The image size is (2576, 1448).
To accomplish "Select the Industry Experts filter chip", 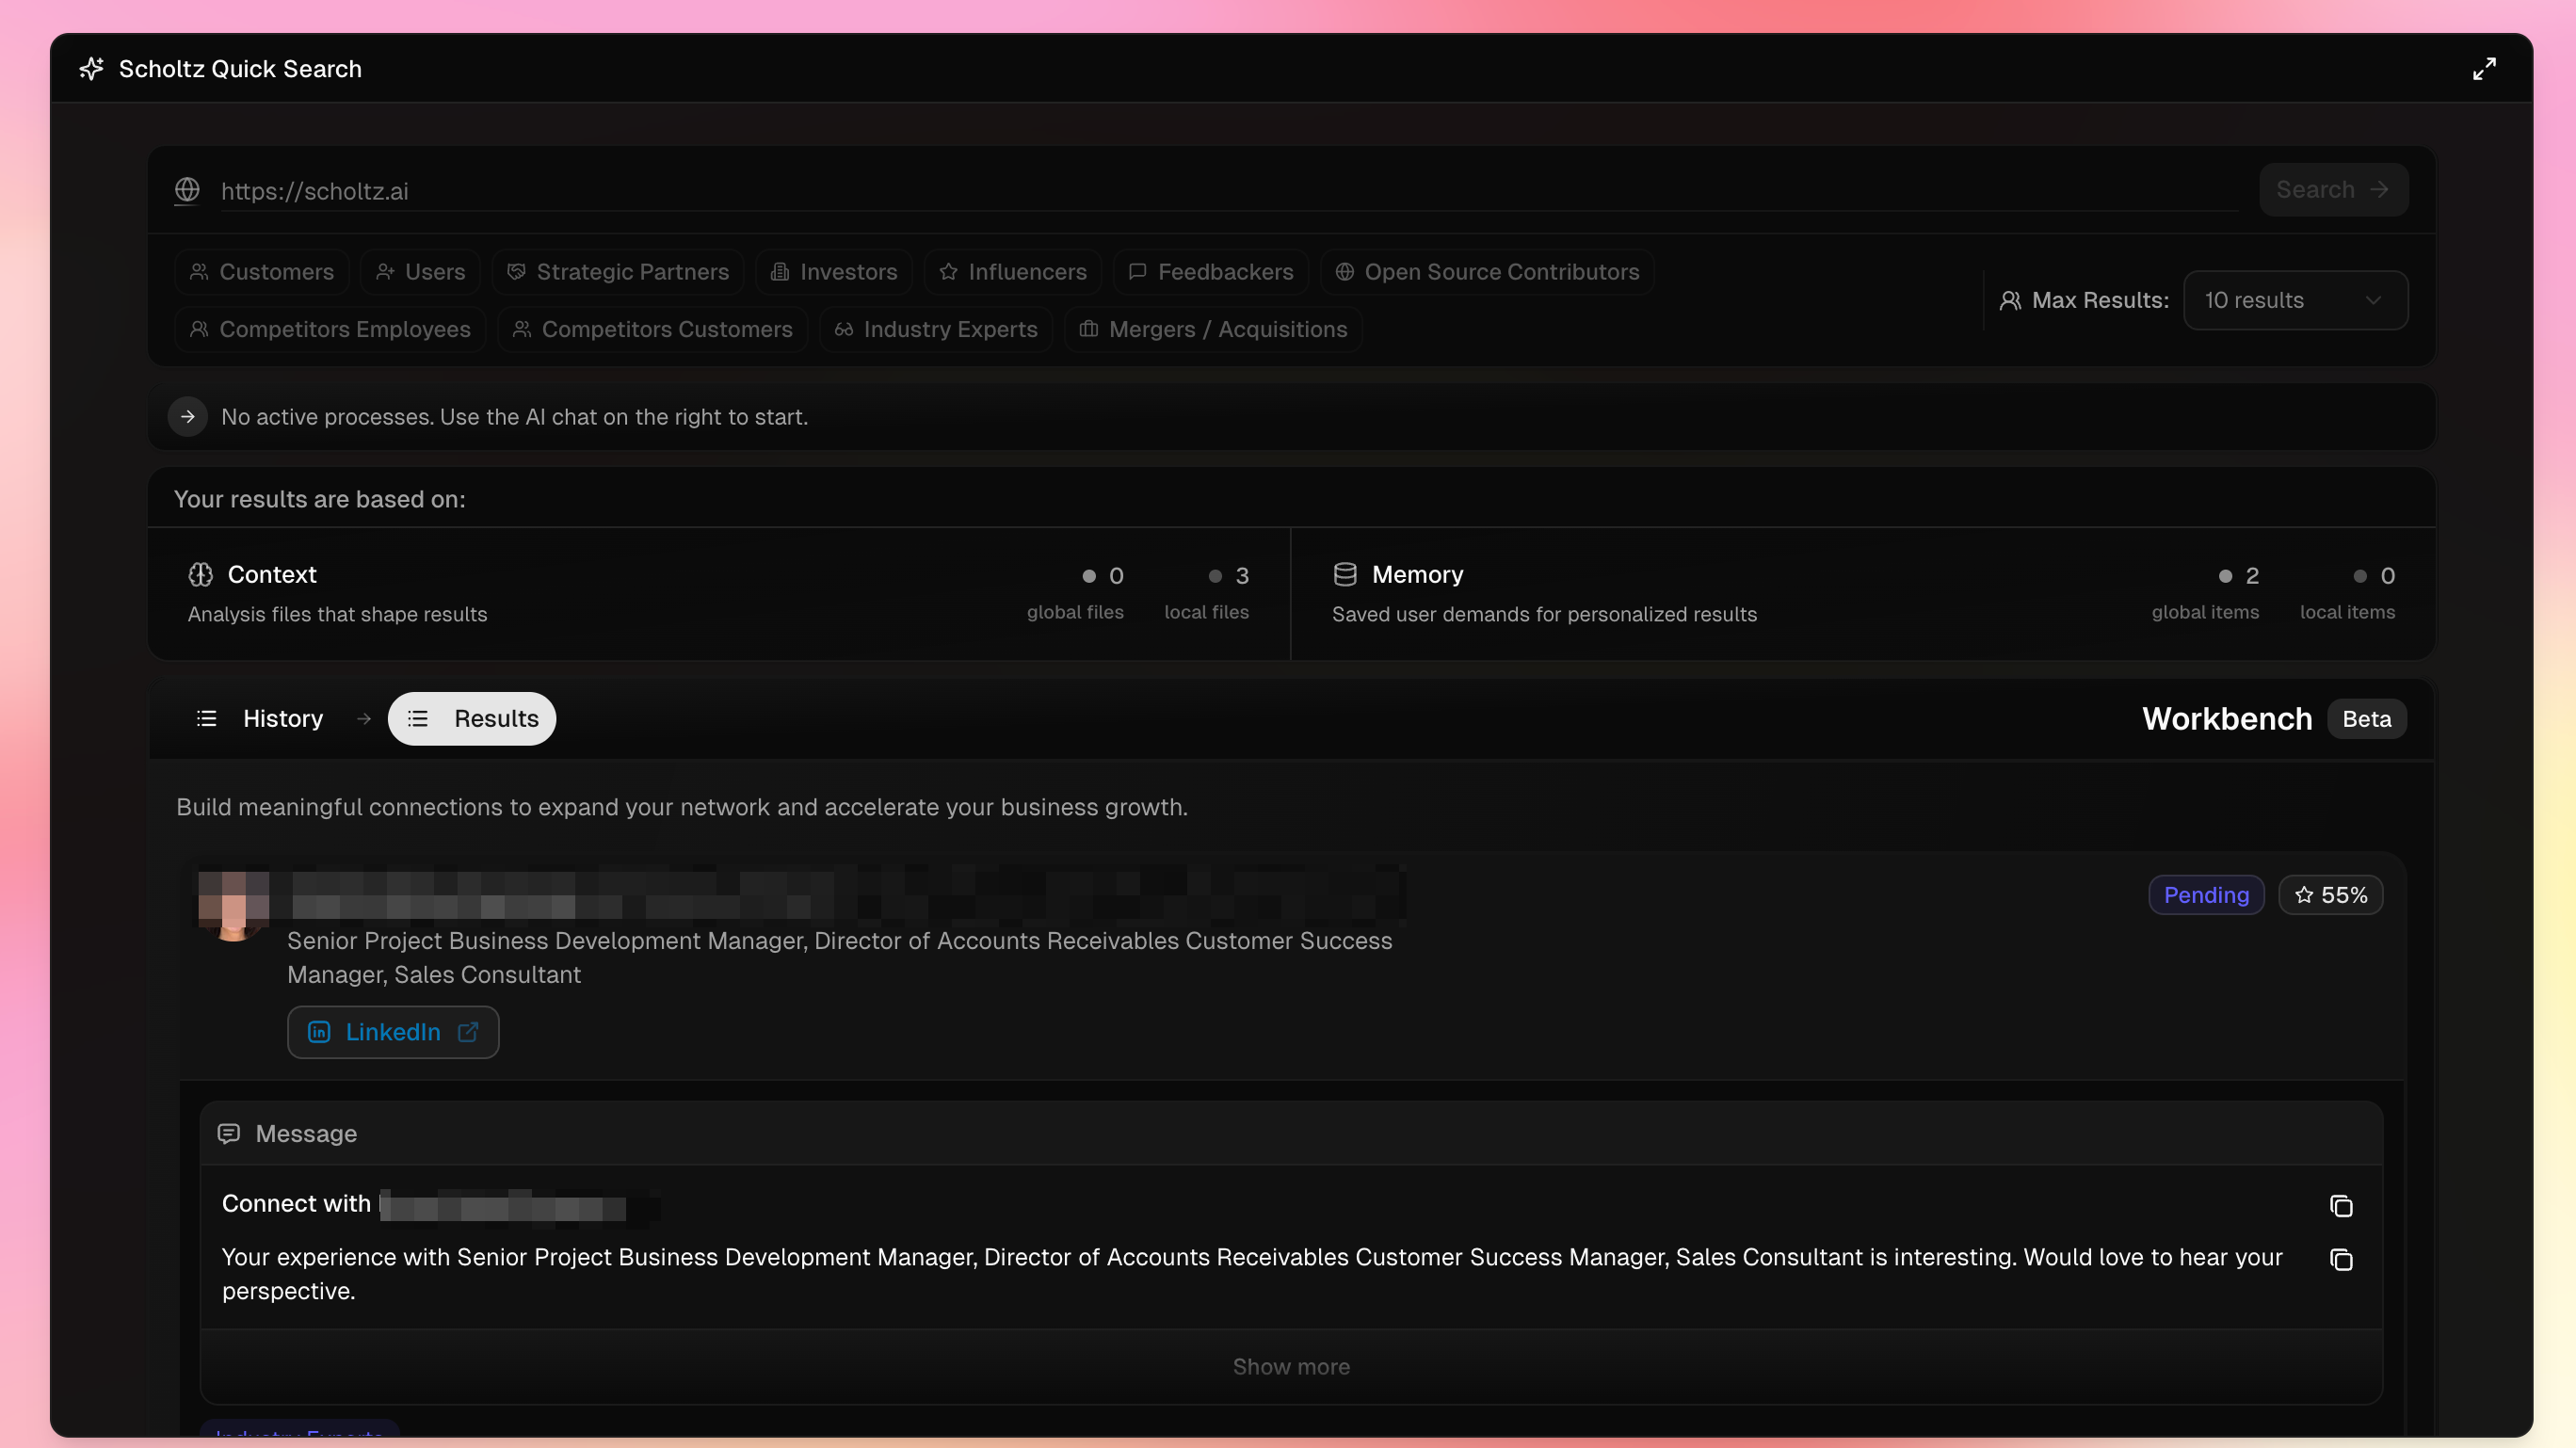I will click(x=936, y=329).
